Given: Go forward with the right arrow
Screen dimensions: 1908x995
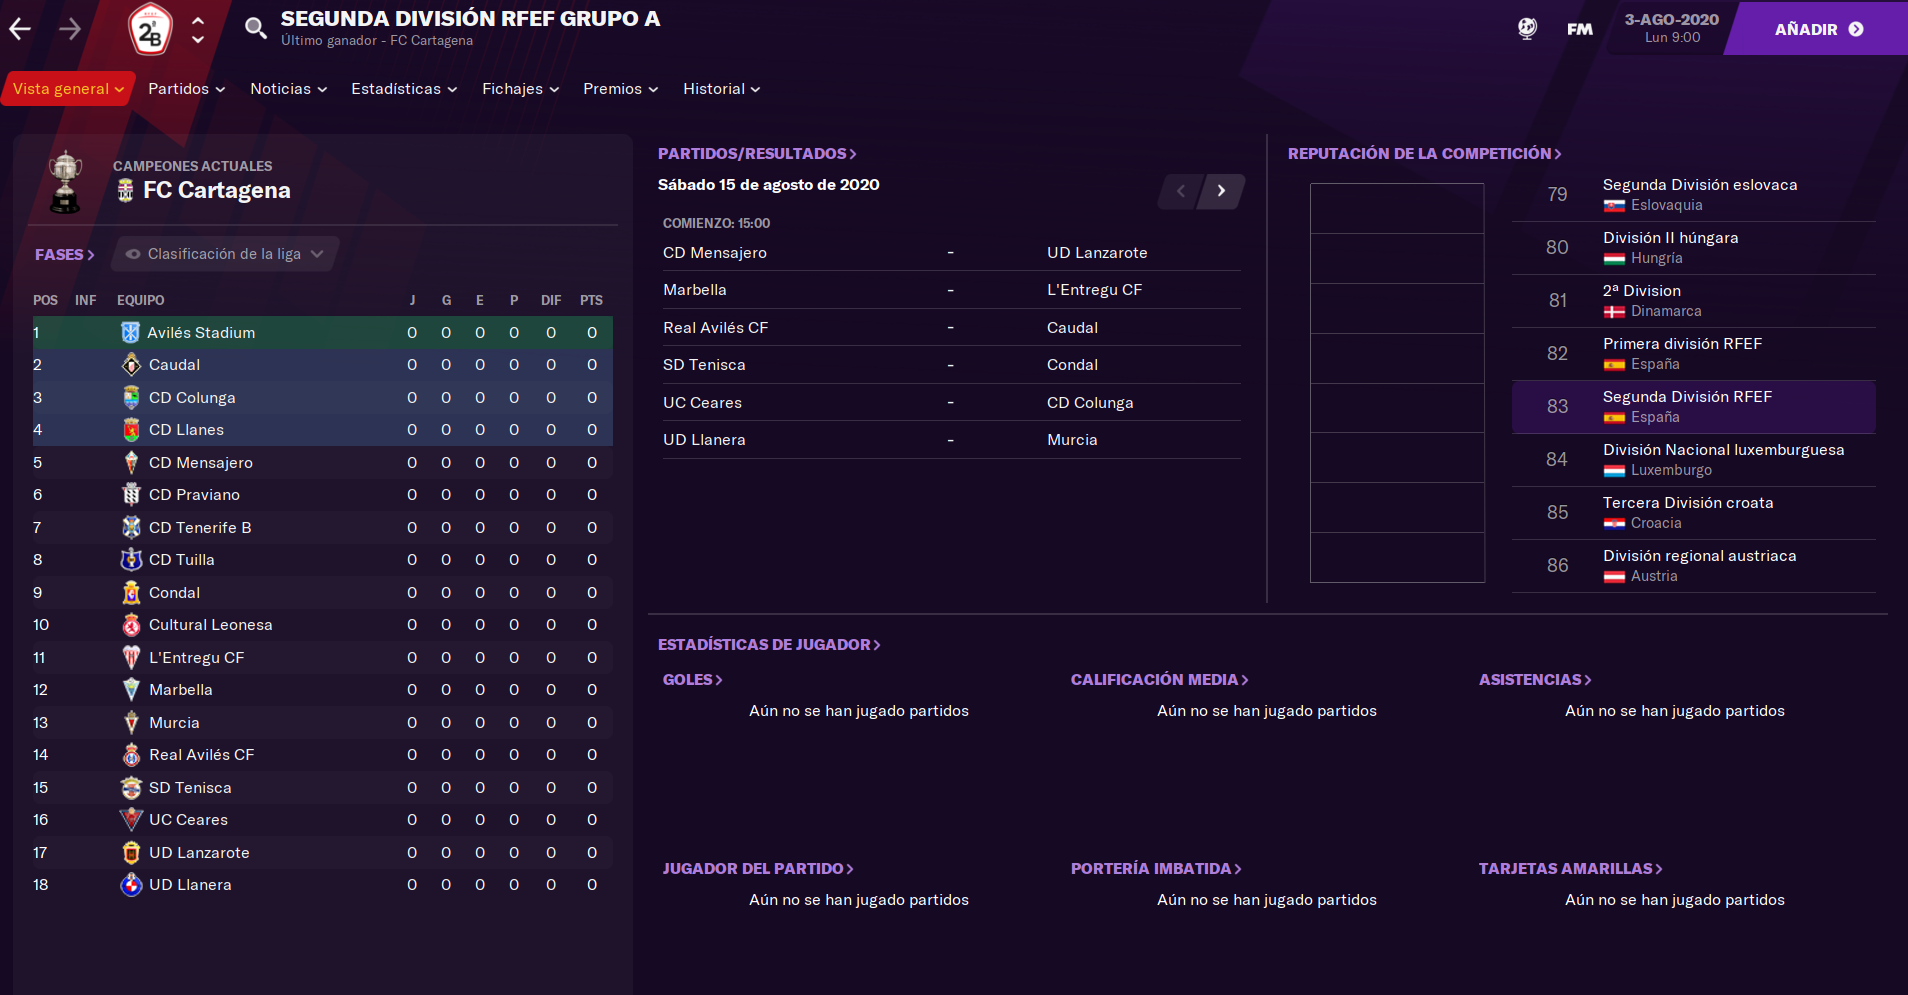Looking at the screenshot, I should point(70,29).
